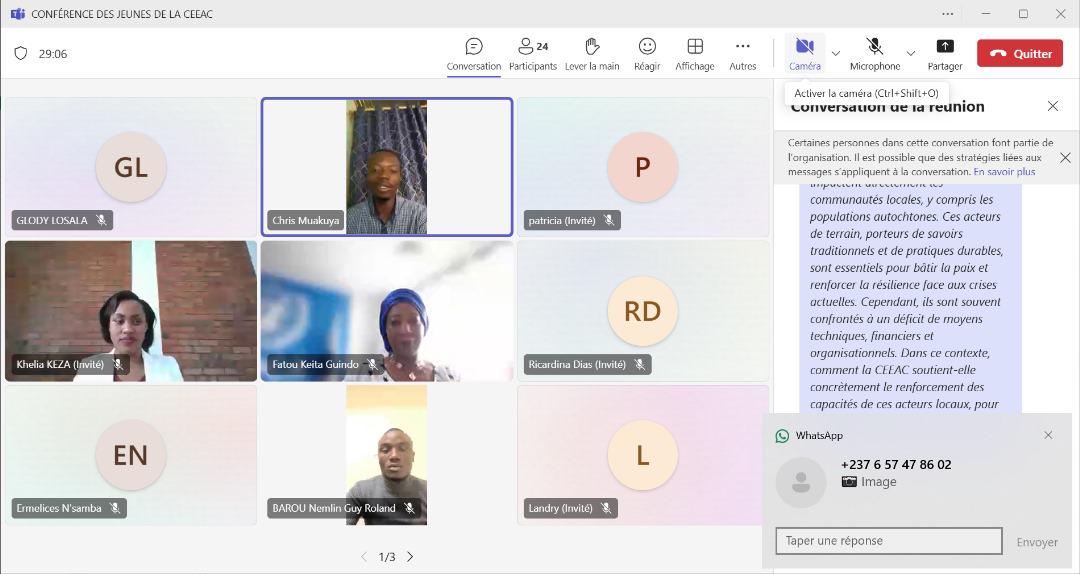This screenshot has height=574, width=1080.
Task: Open the En savoir plus link
Action: (x=1004, y=172)
